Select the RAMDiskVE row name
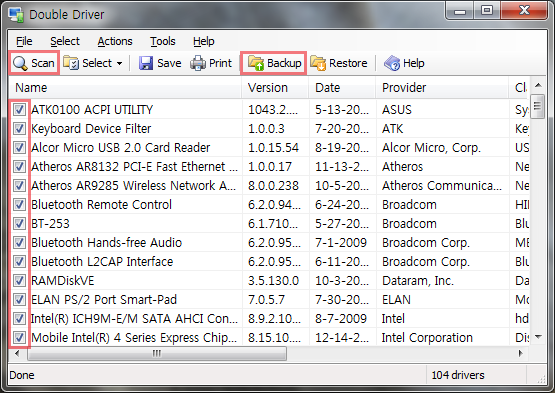Viewport: 555px width, 393px height. click(x=63, y=281)
